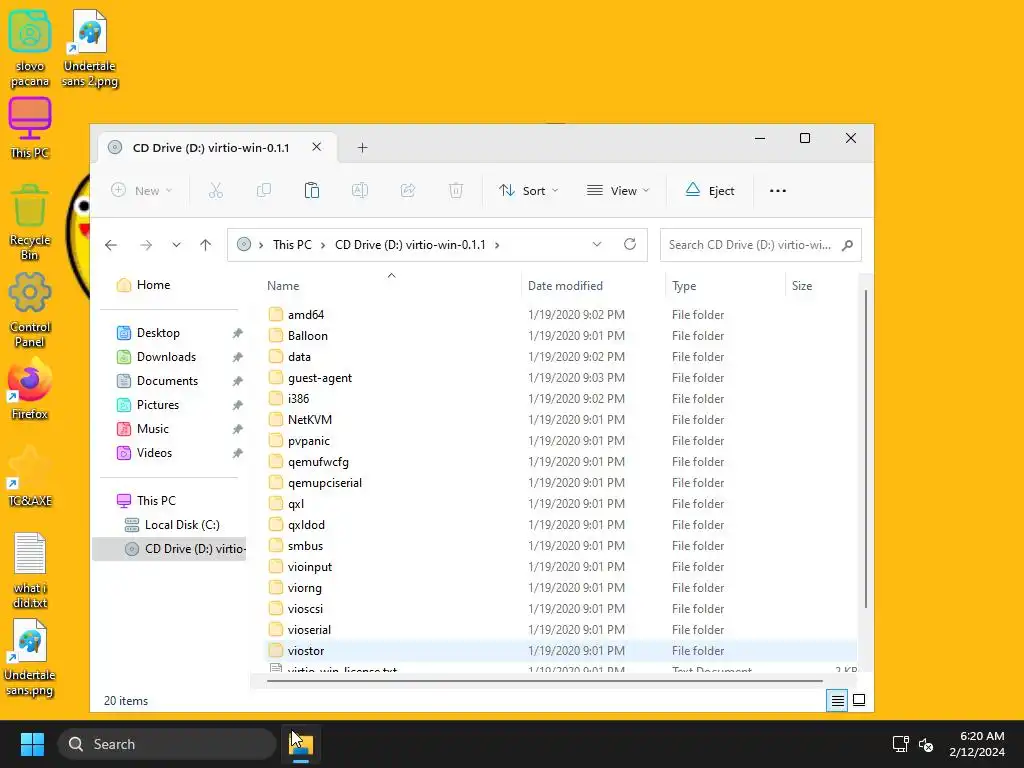Viewport: 1024px width, 768px height.
Task: Click the File Explorer taskbar icon
Action: [x=301, y=744]
